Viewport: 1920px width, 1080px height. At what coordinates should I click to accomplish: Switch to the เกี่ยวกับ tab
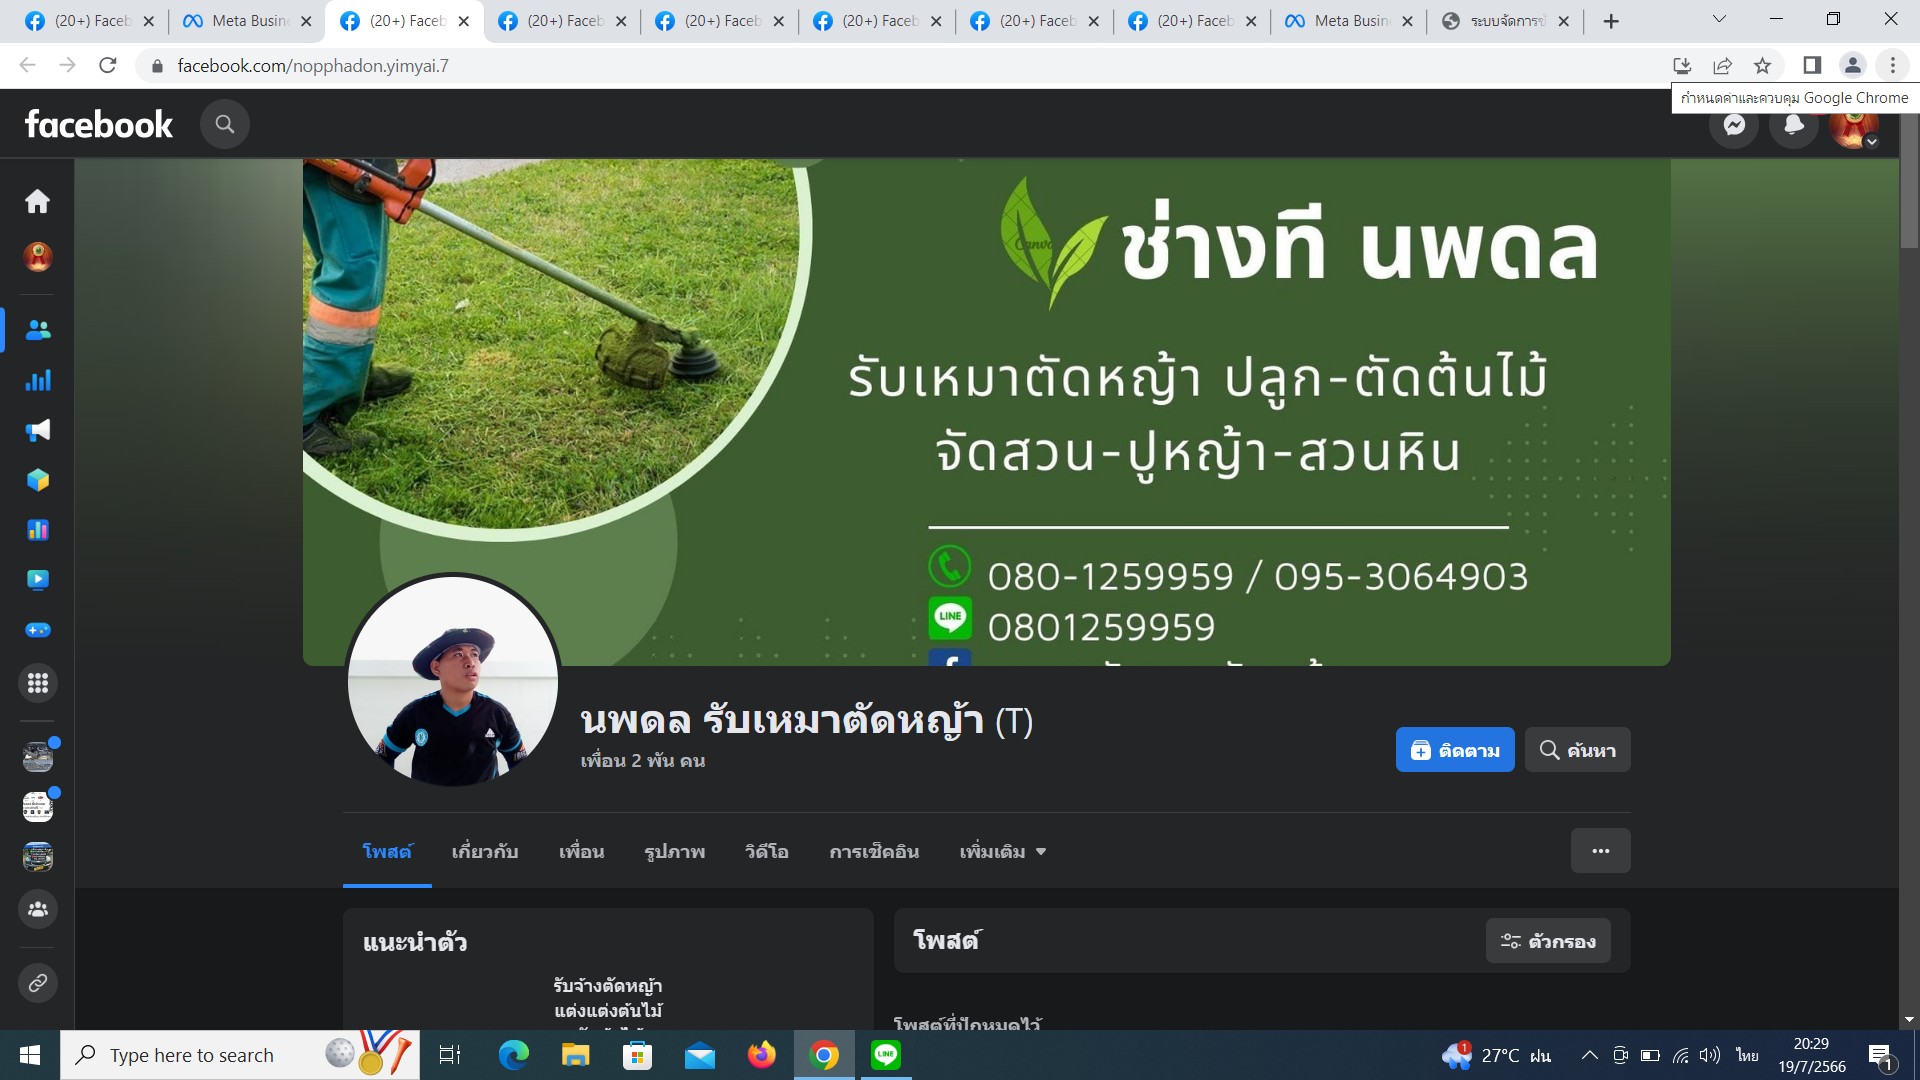click(485, 852)
